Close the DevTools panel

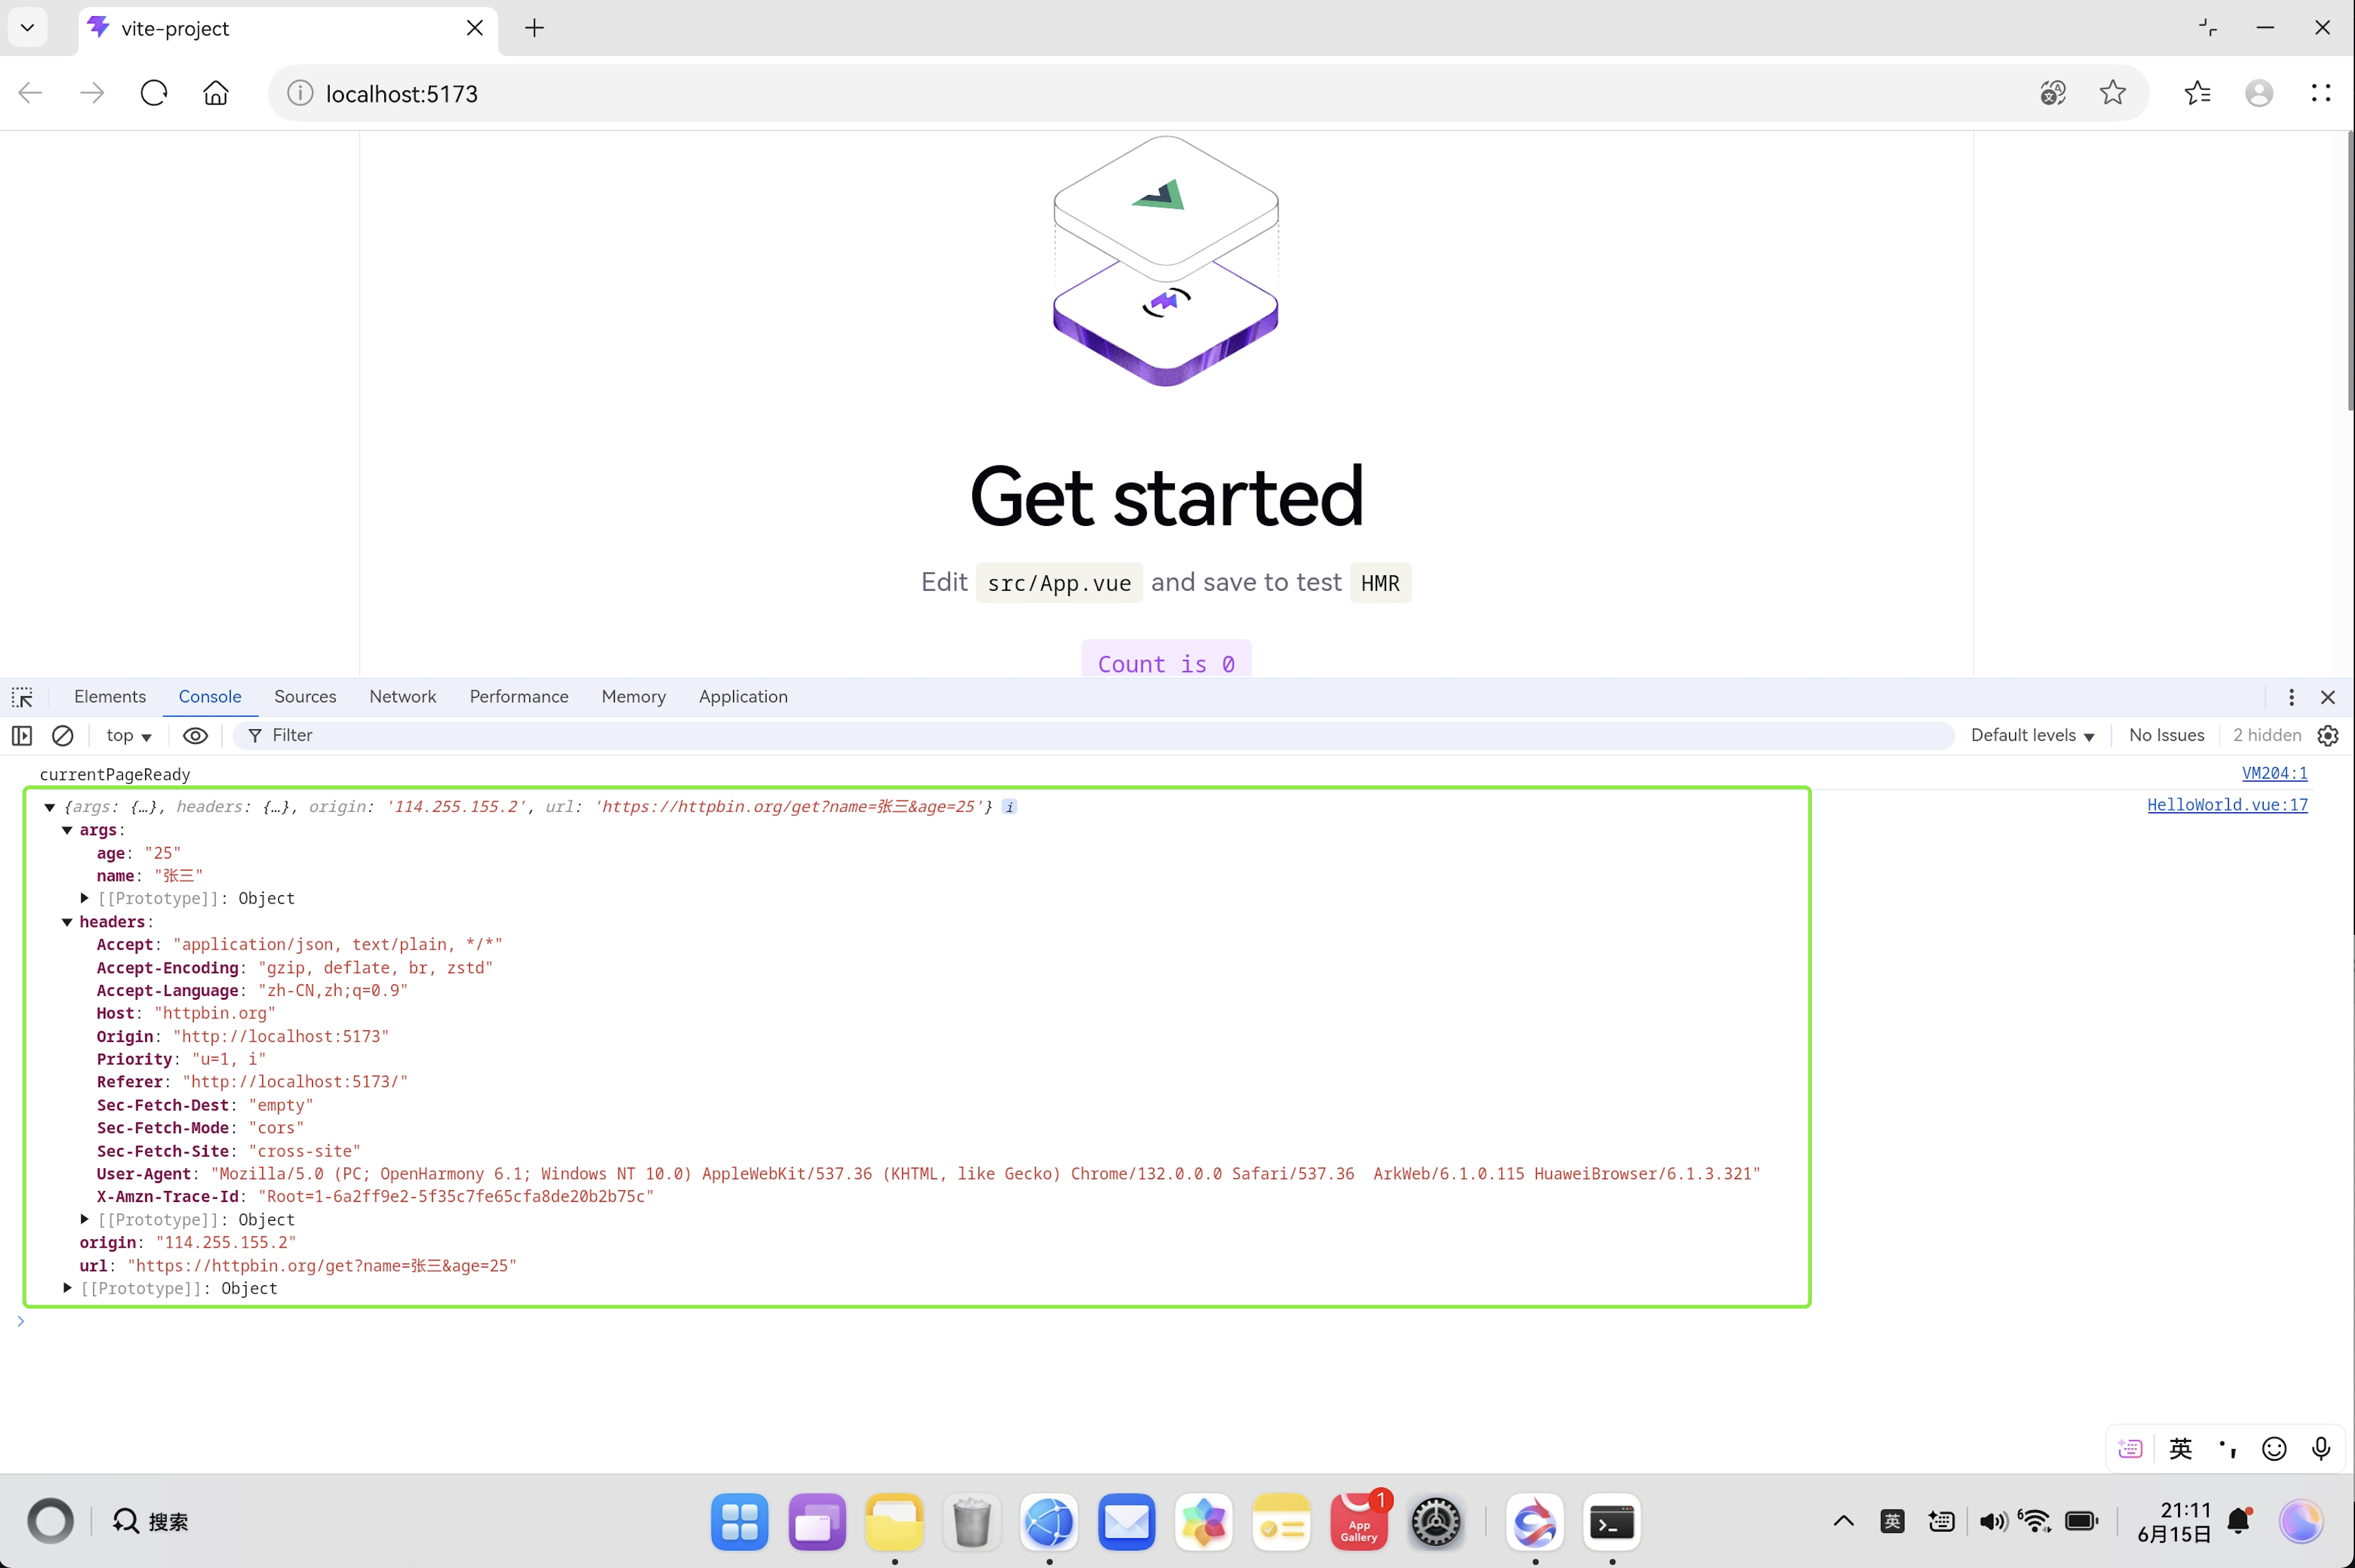(2328, 697)
